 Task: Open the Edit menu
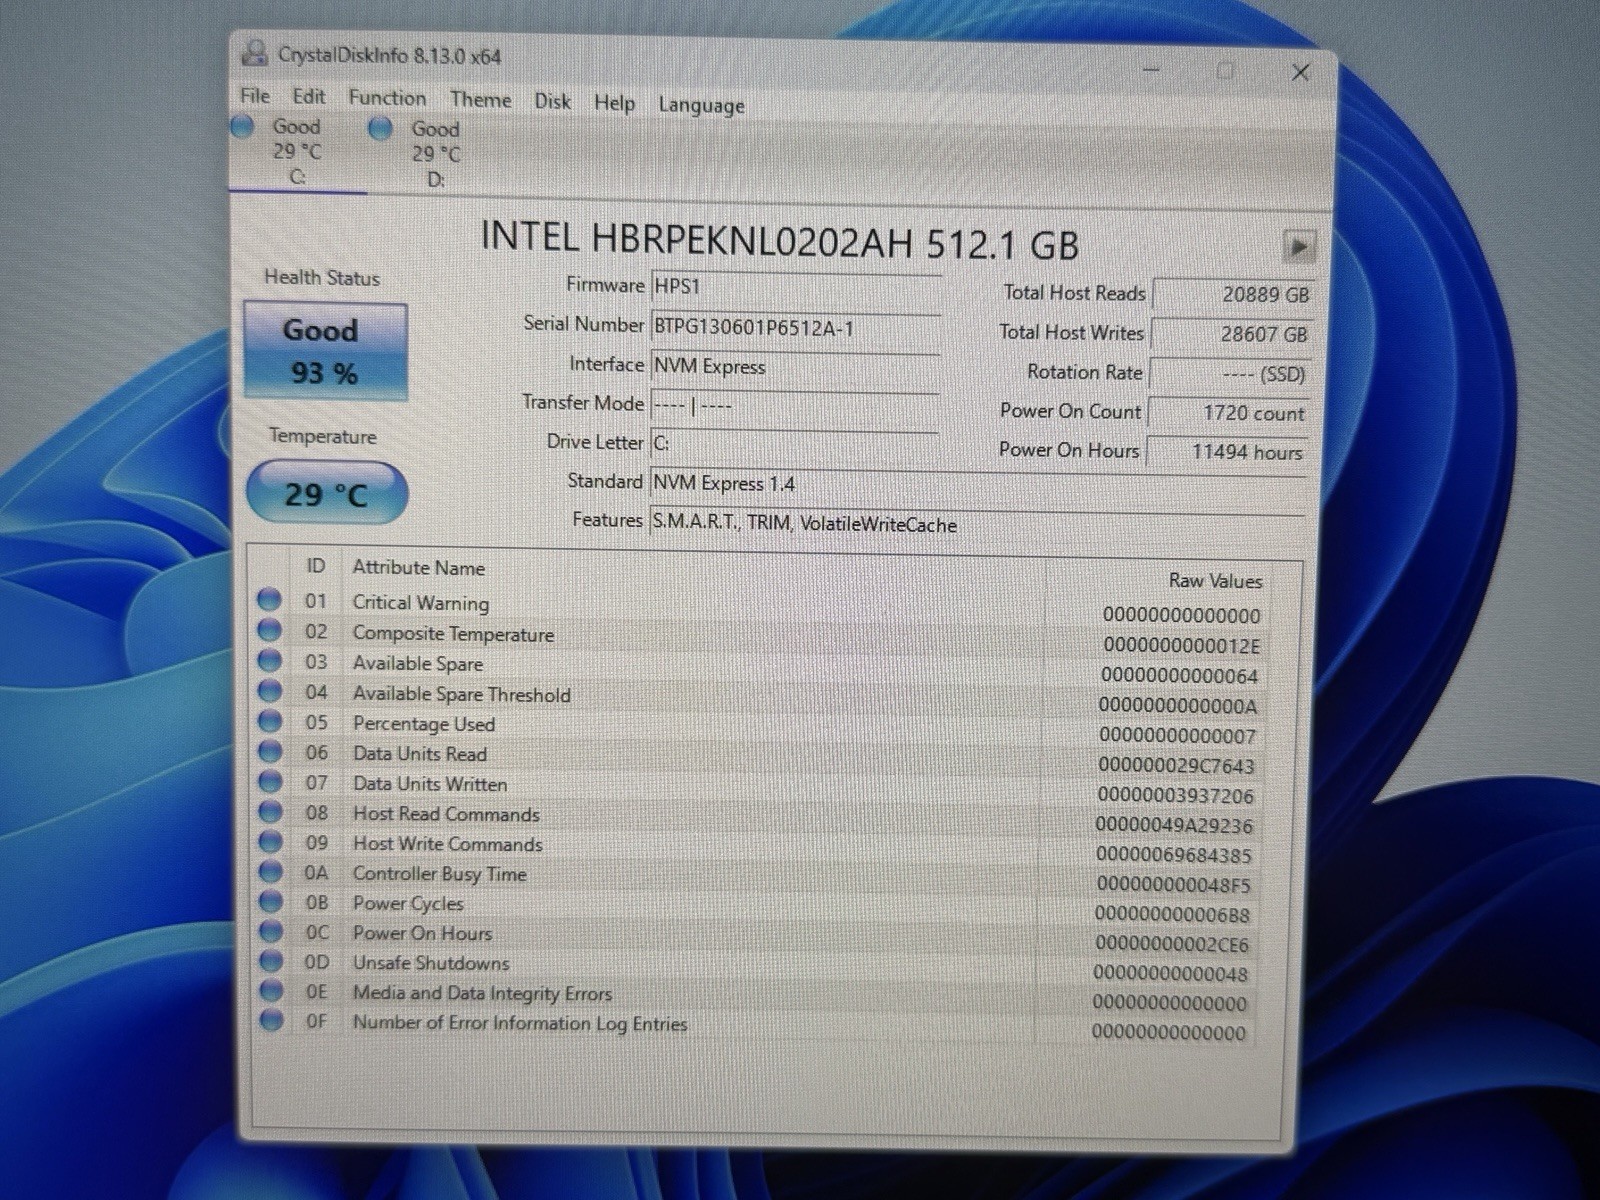(308, 97)
